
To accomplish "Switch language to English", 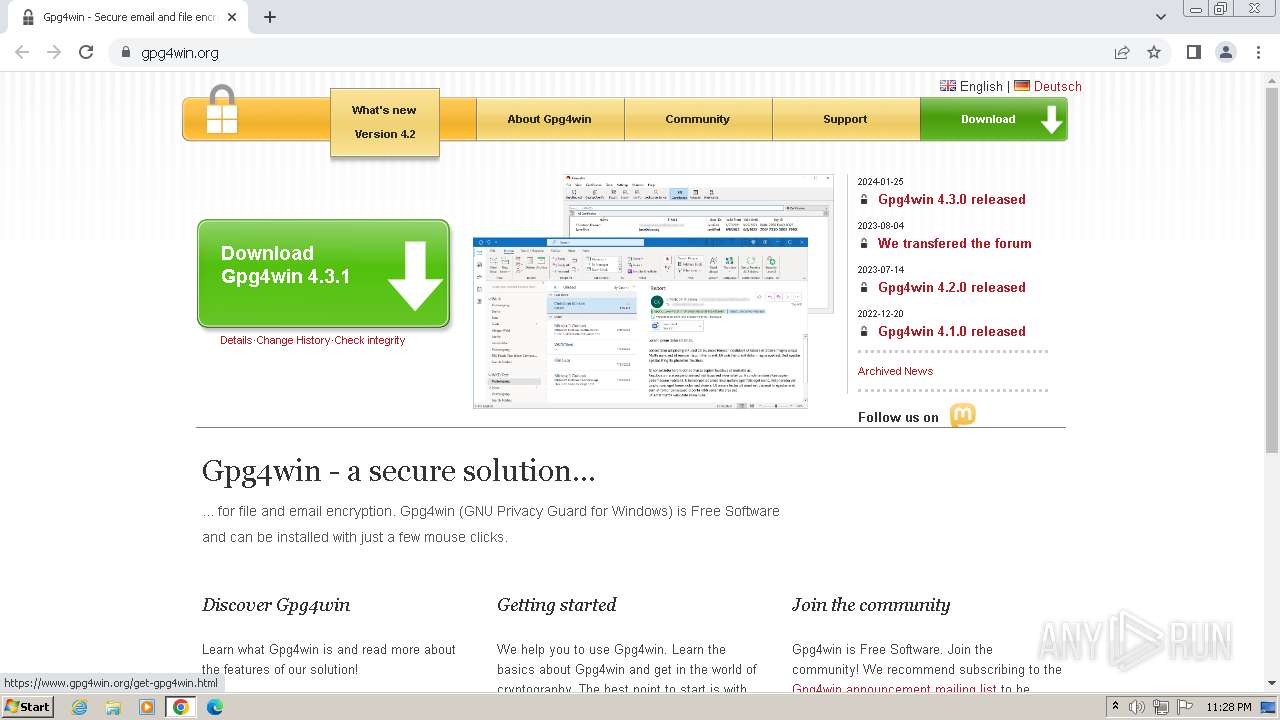I will click(x=971, y=86).
